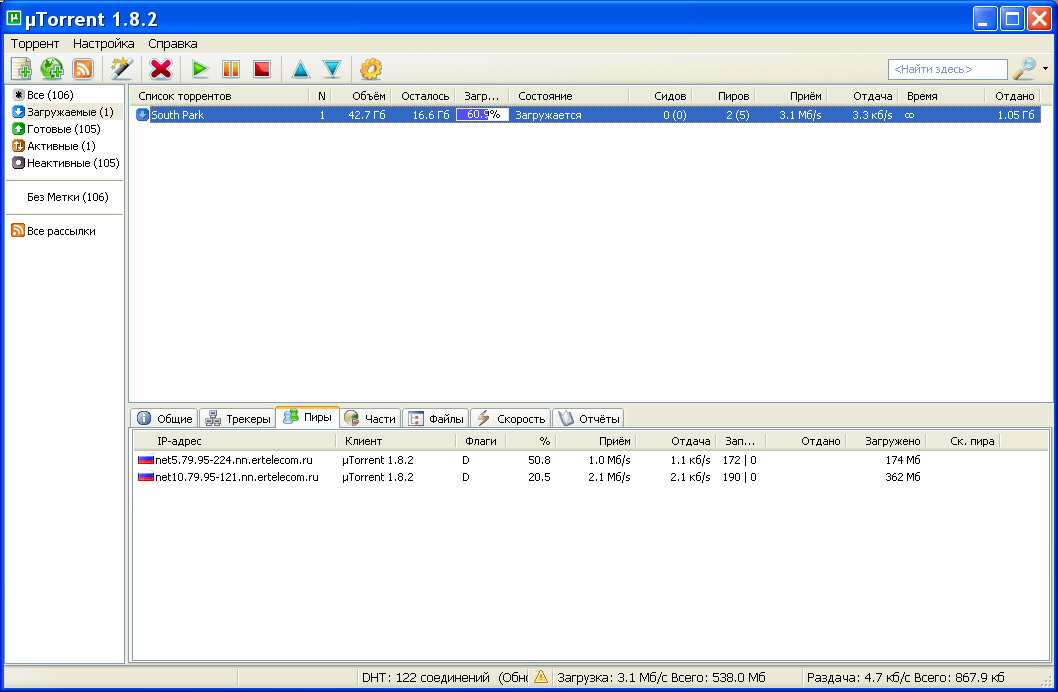
Task: Switch to the Отчёты tab
Action: pyautogui.click(x=588, y=419)
